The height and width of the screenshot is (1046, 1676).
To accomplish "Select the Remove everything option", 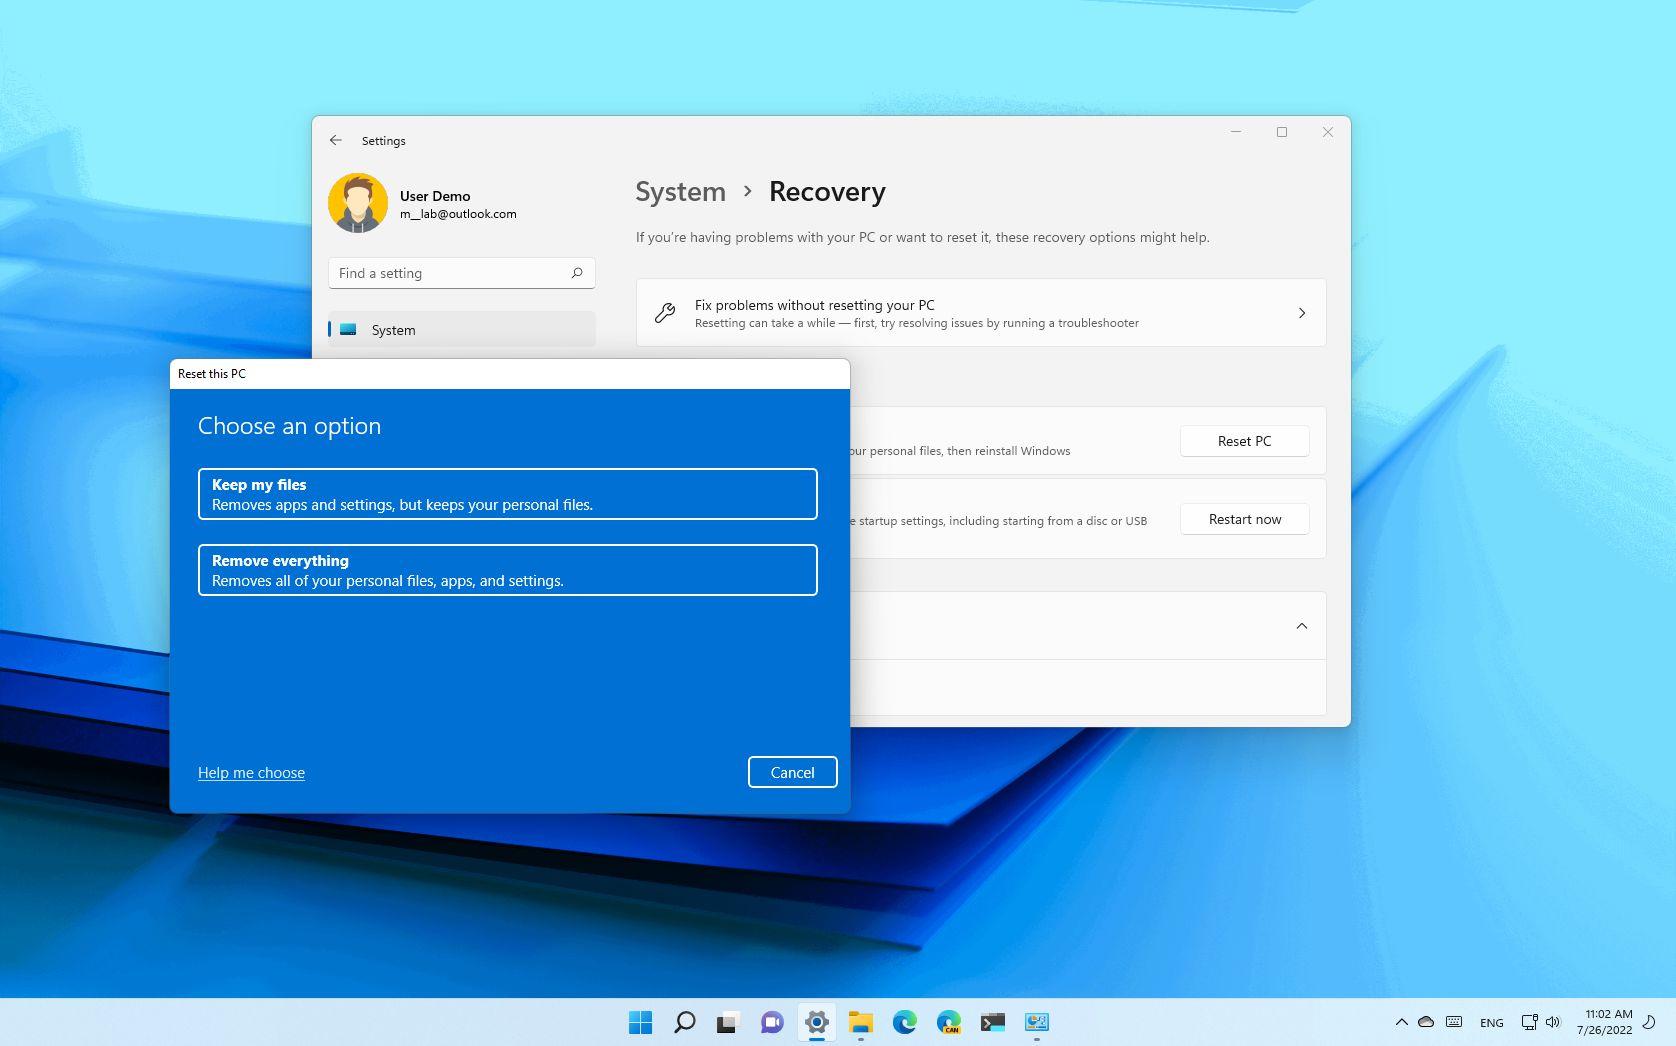I will [x=507, y=569].
